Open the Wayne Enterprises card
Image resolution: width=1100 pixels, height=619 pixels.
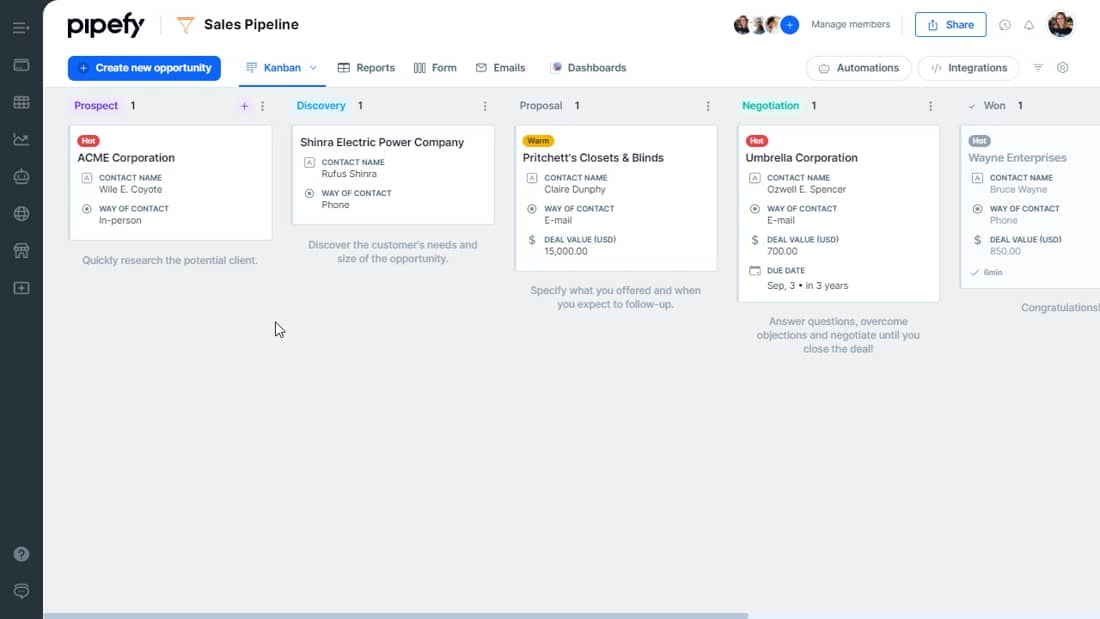[1030, 206]
